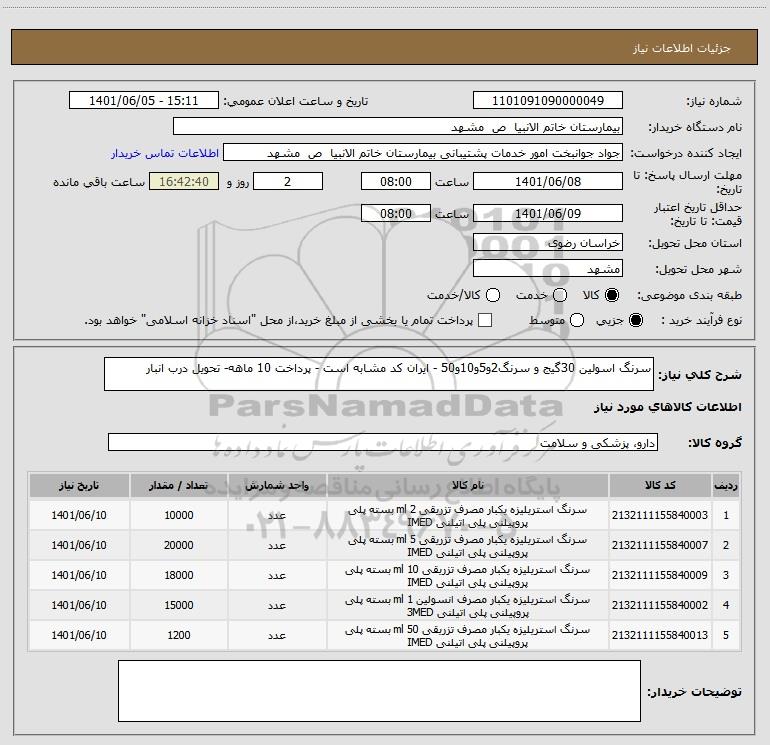Click the delivery city field مشهد
Image resolution: width=770 pixels, height=745 pixels.
pos(548,268)
